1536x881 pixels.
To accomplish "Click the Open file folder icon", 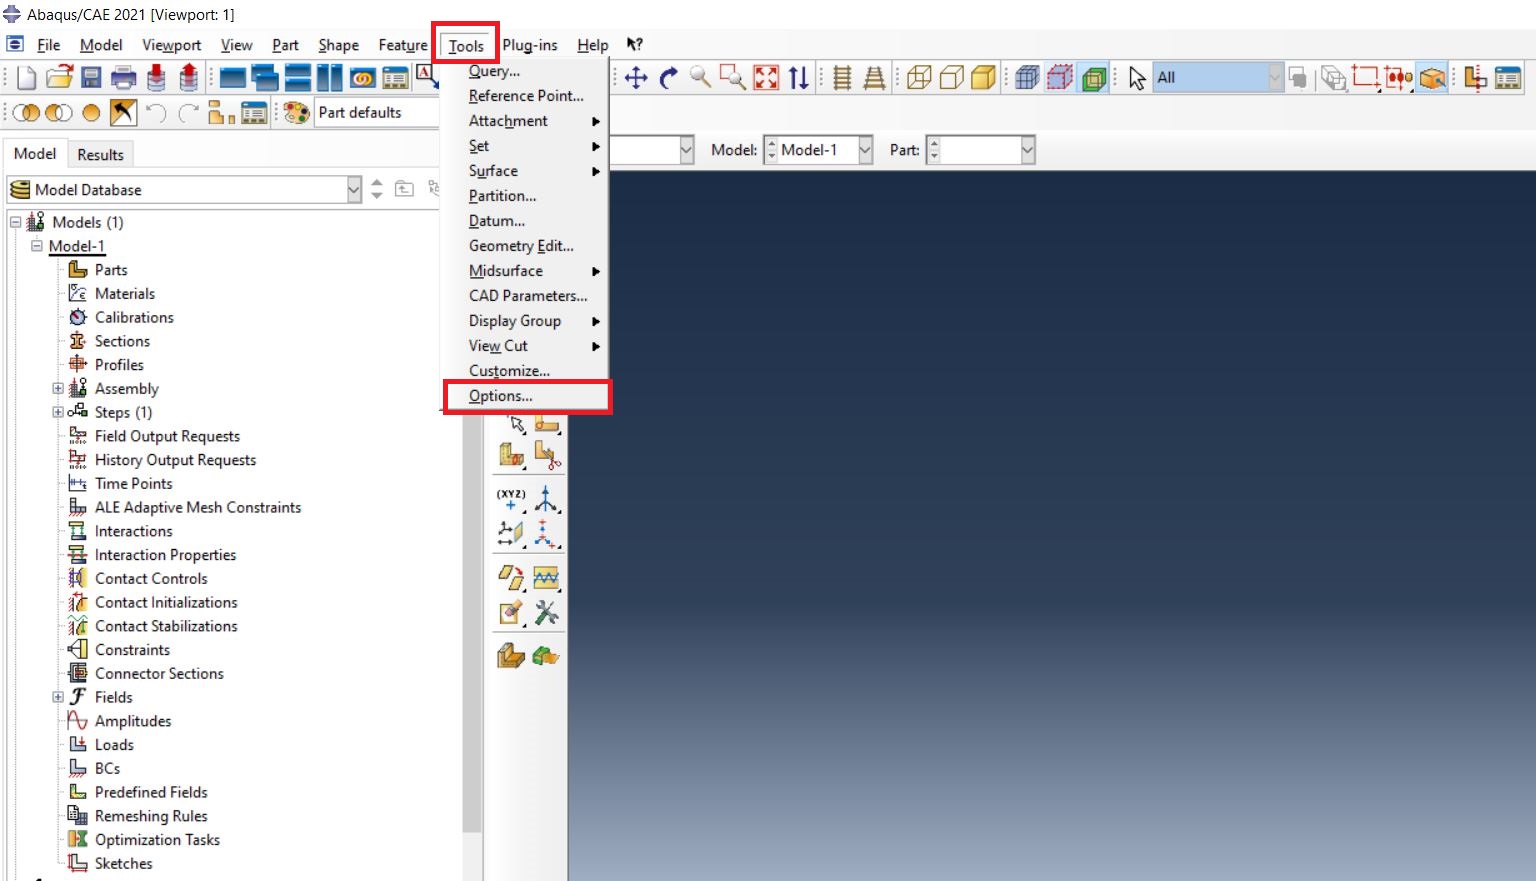I will click(60, 78).
